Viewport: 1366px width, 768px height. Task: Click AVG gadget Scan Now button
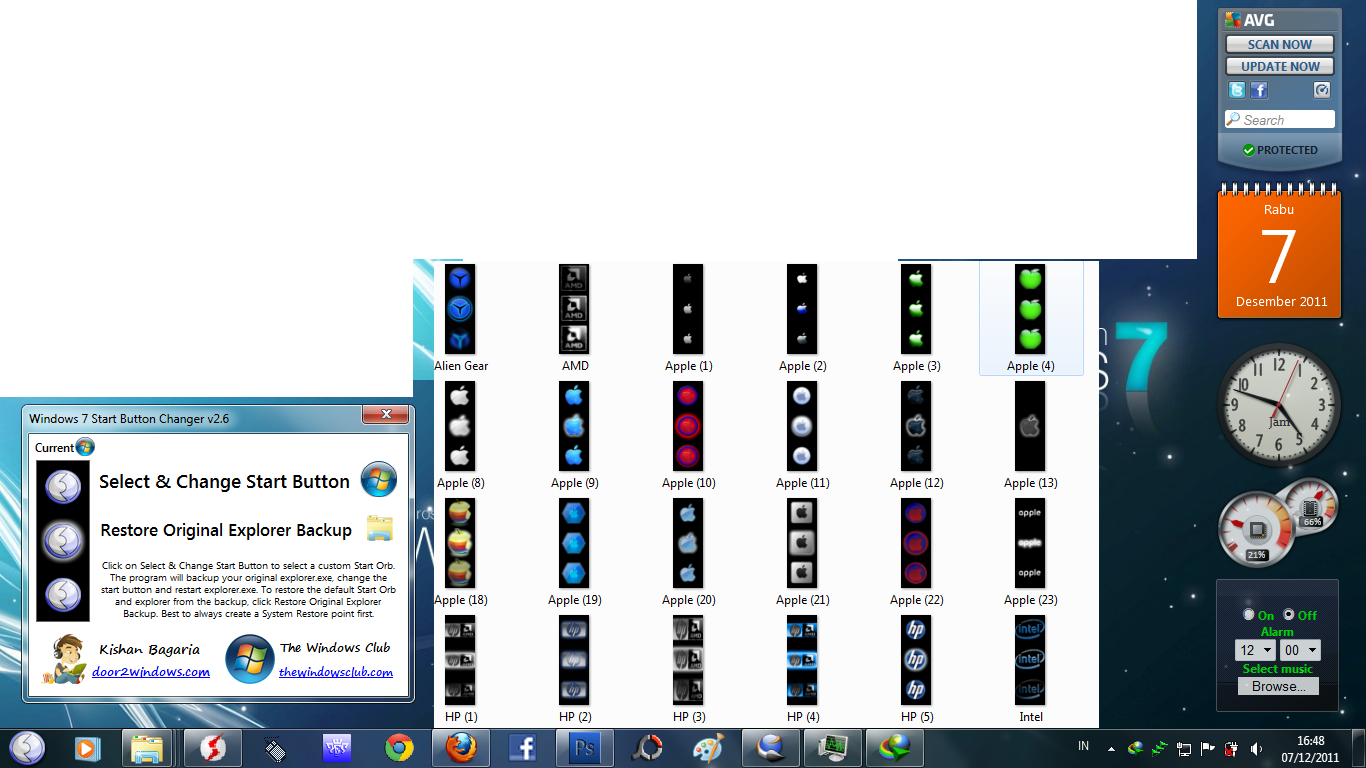click(x=1280, y=44)
